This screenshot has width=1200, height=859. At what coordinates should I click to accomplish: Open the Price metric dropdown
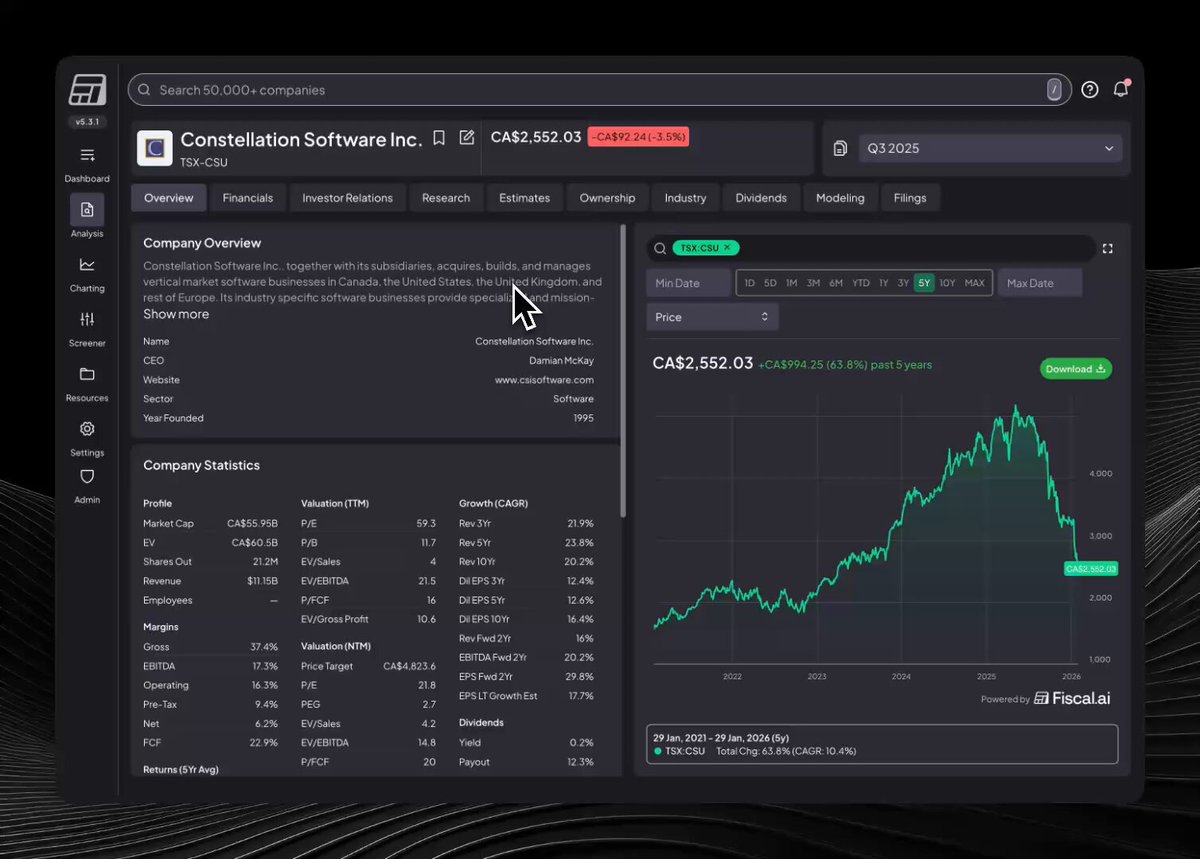pyautogui.click(x=712, y=317)
